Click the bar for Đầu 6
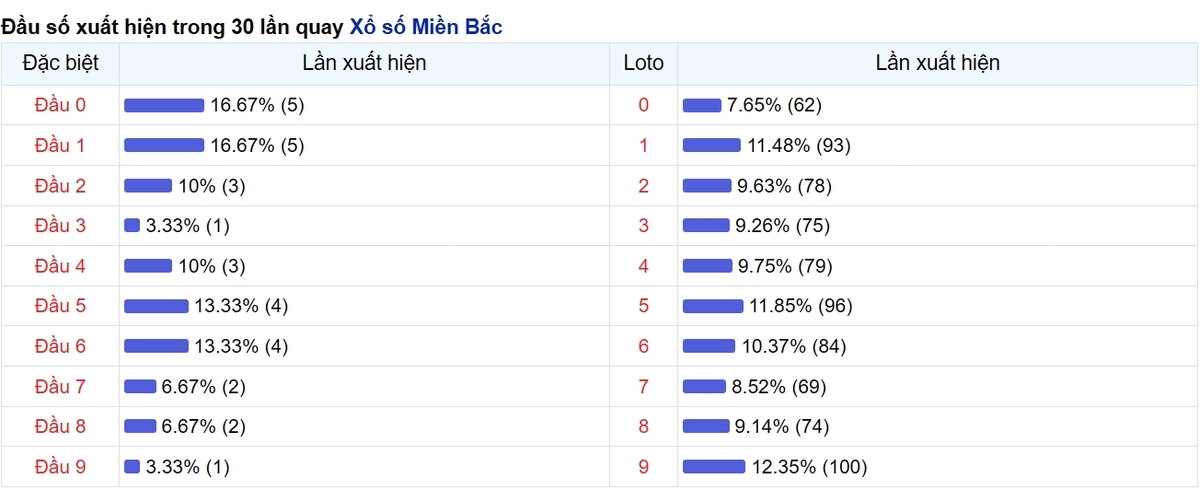Screen dimensions: 1200x490 click(x=156, y=346)
